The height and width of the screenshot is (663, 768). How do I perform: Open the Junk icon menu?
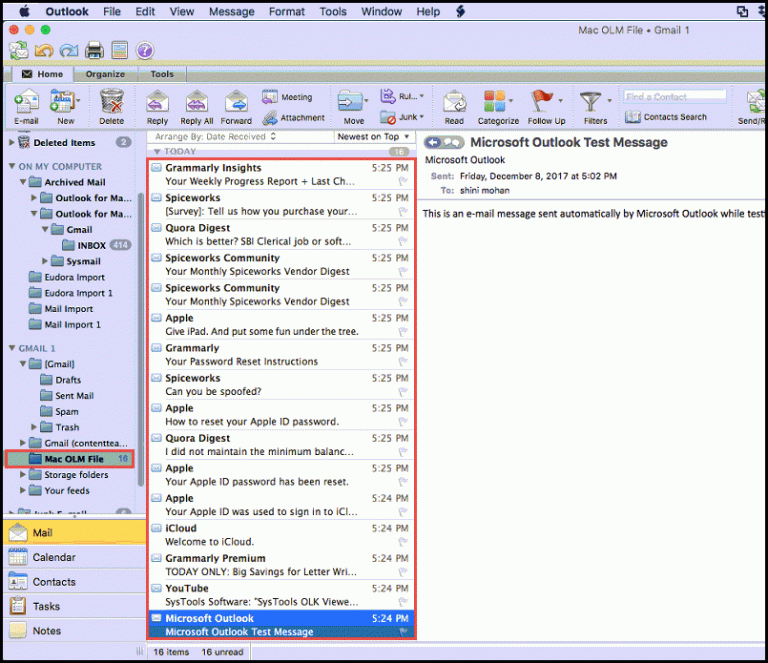[x=402, y=117]
